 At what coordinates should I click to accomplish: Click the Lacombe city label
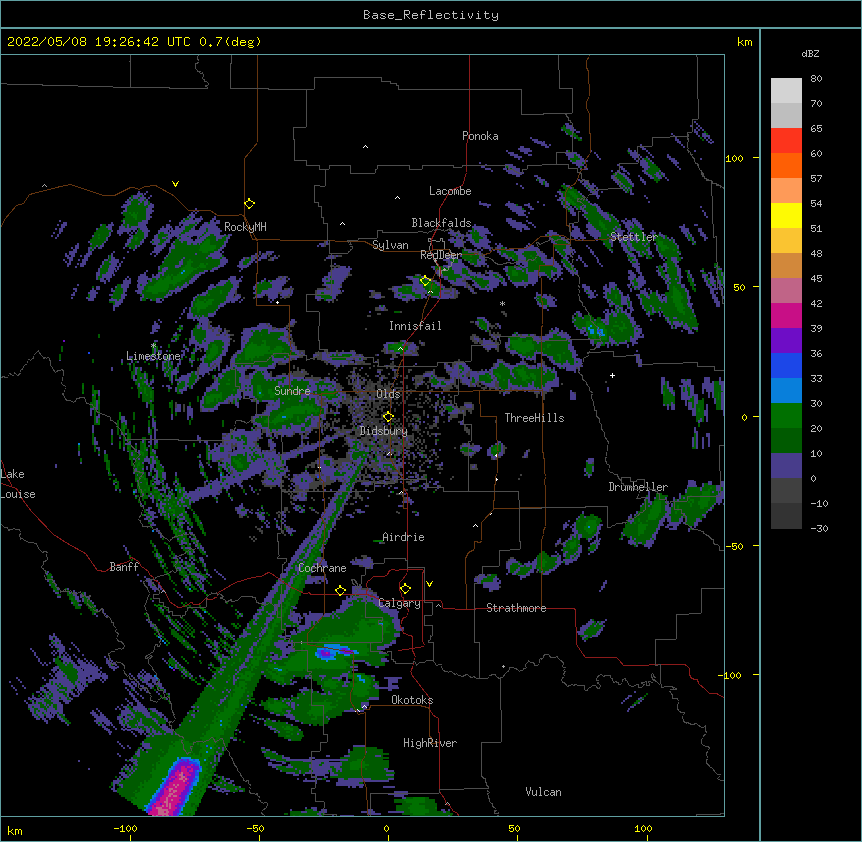tap(450, 191)
